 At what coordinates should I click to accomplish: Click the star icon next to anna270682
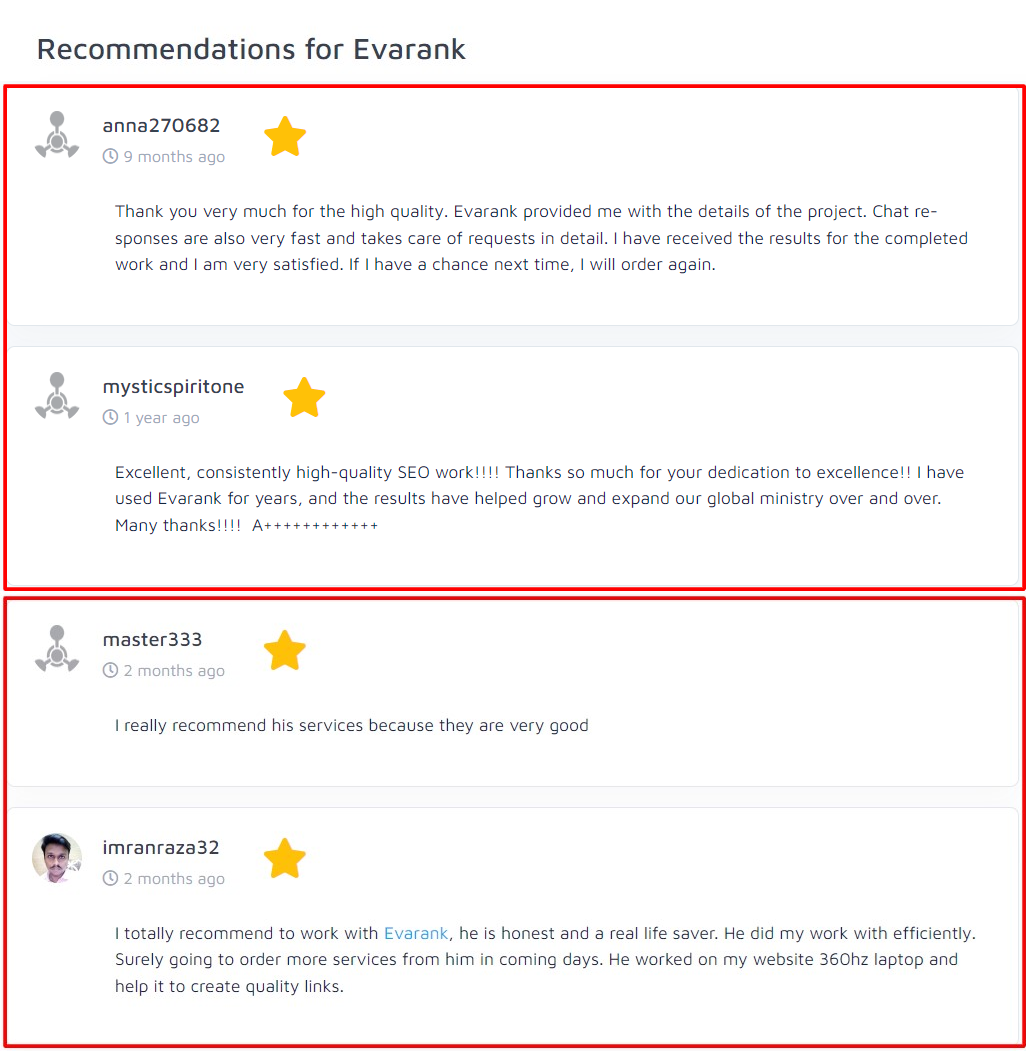tap(285, 137)
